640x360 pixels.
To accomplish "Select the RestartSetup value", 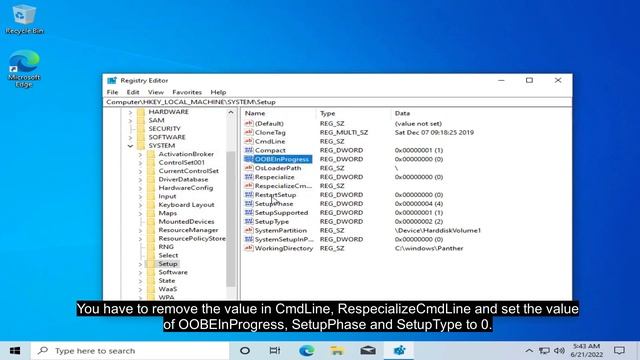I will pos(276,195).
